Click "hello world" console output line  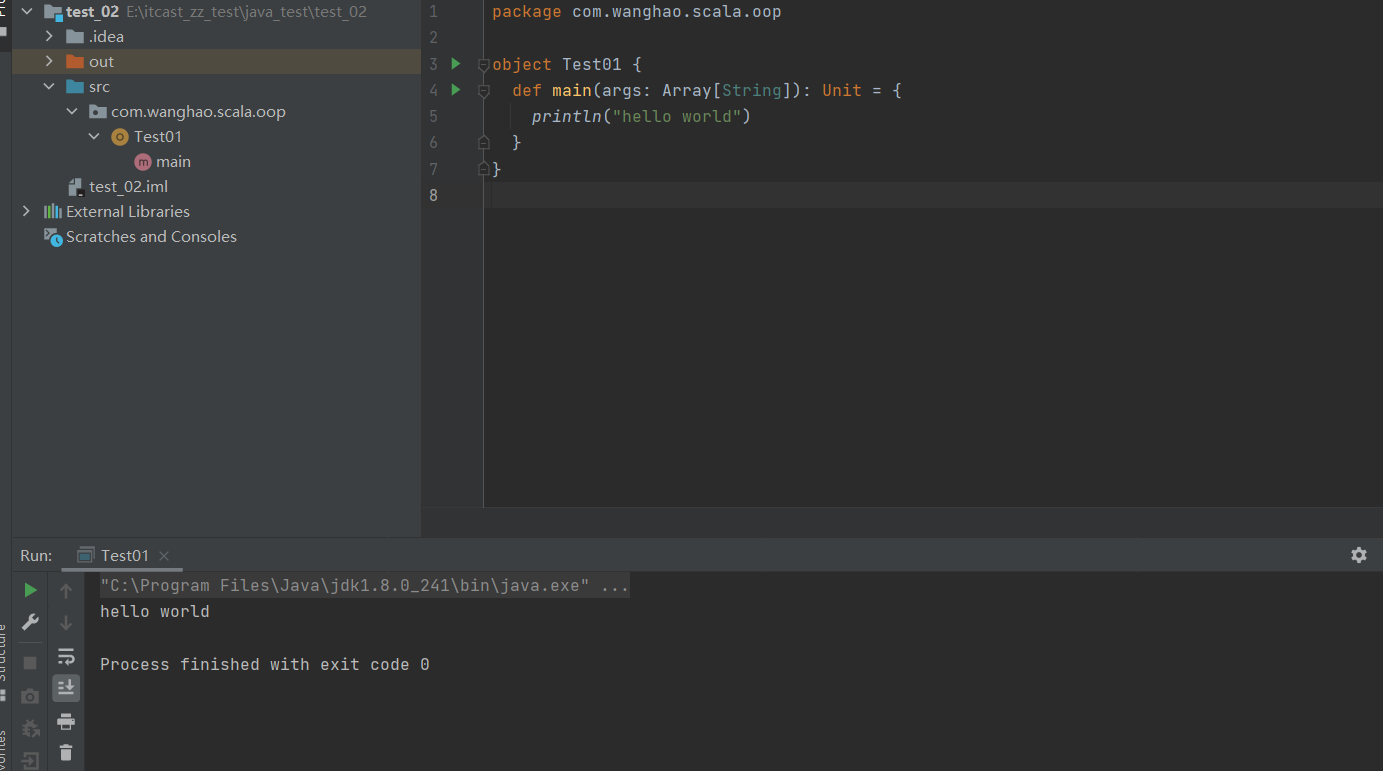tap(155, 612)
